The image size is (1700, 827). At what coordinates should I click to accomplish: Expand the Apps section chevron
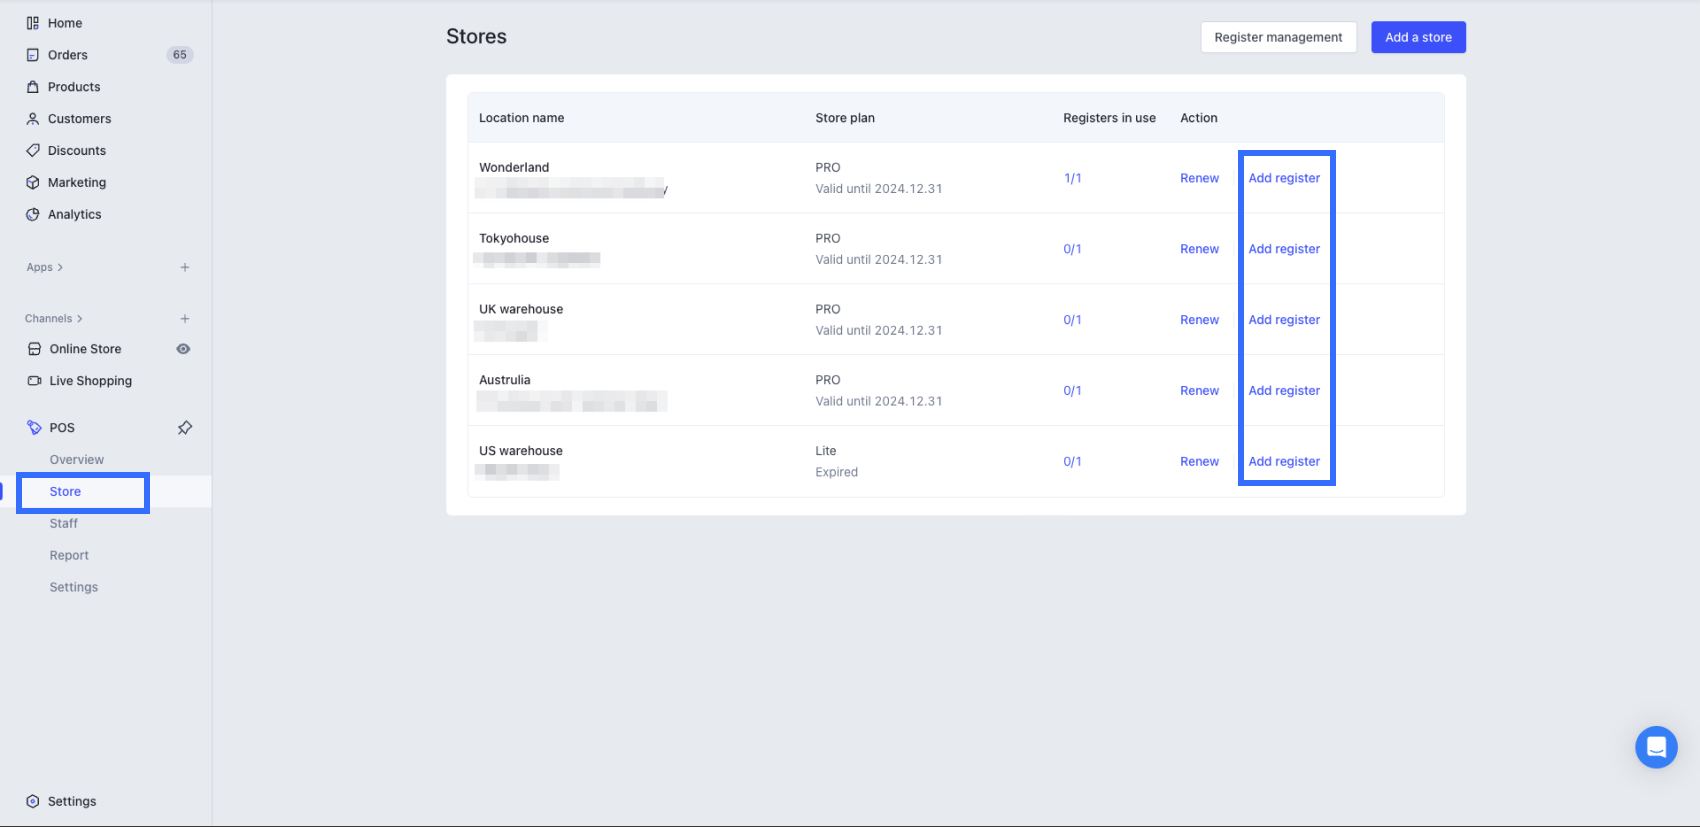coord(60,268)
